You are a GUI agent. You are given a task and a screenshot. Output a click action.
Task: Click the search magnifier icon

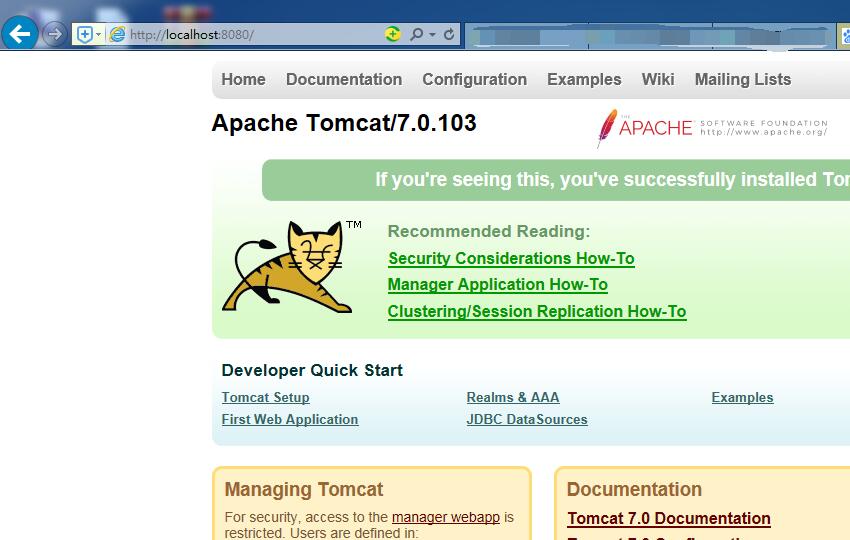coord(416,35)
